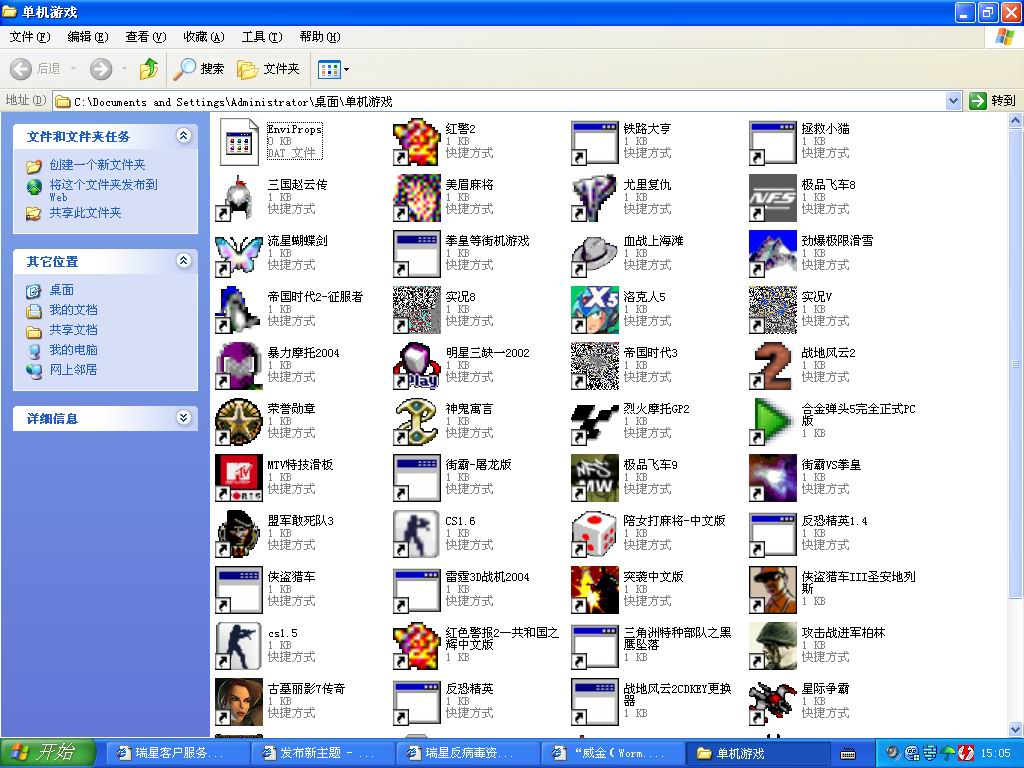Click 共享此文件夹 link

click(x=85, y=213)
